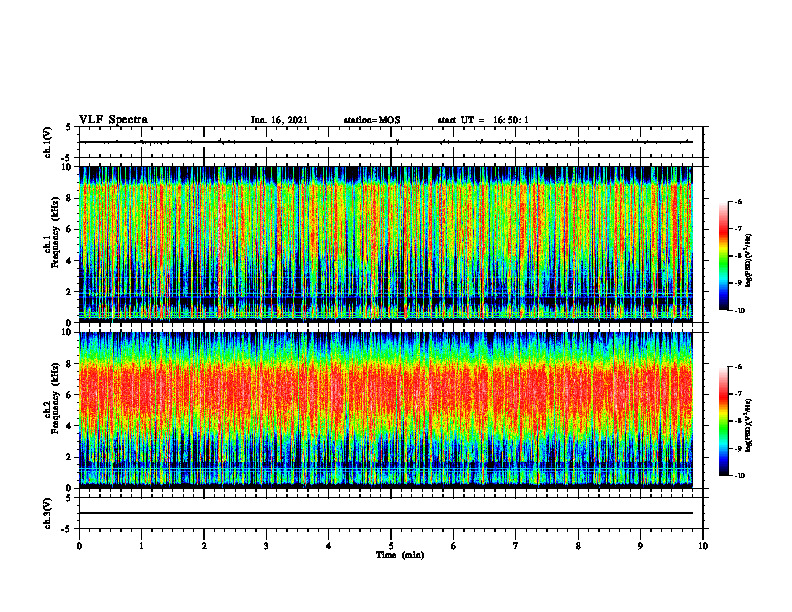Click the 'VLF Spectra' plot title

(113, 120)
